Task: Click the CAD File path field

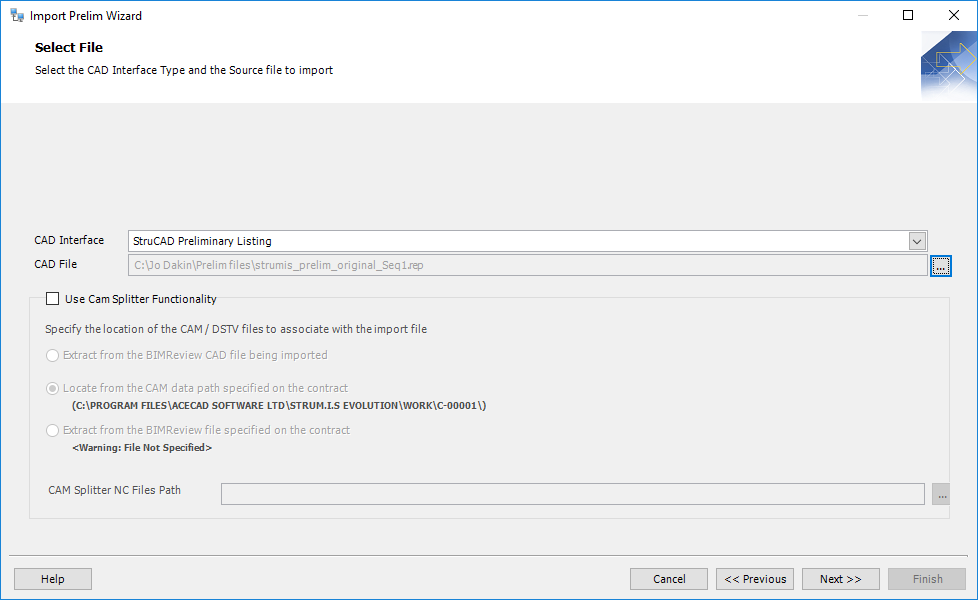Action: (527, 265)
